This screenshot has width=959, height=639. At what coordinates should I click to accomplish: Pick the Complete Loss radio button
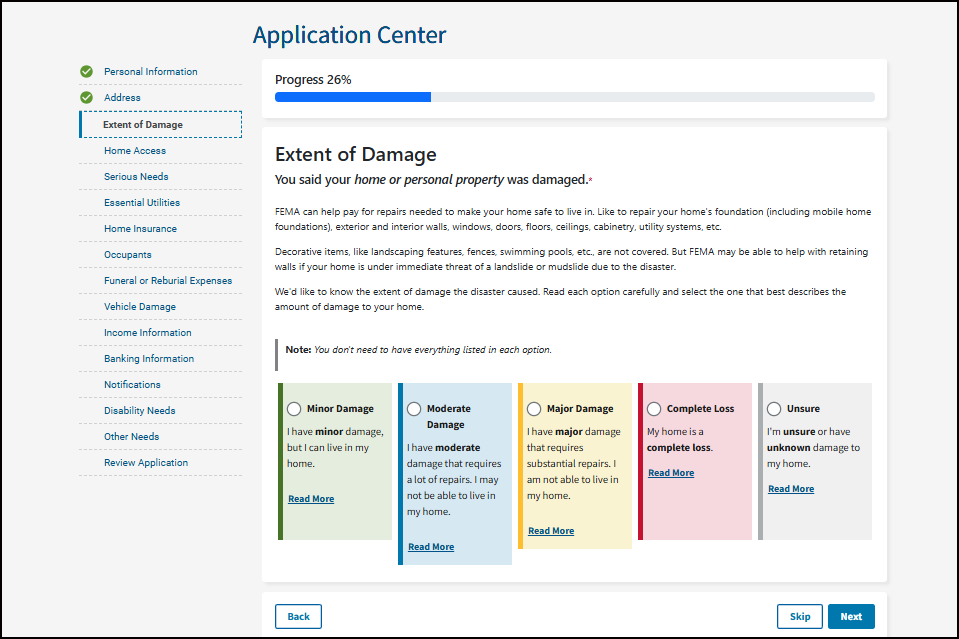pos(654,409)
